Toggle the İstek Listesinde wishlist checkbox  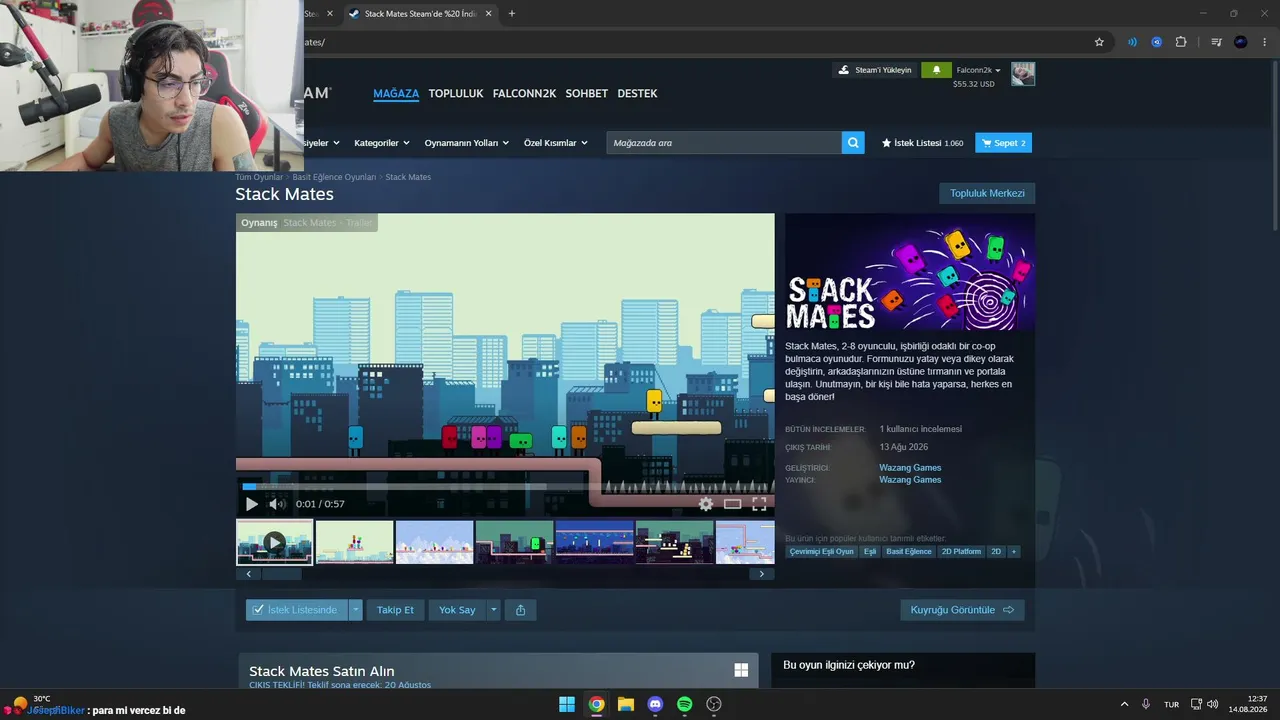[258, 610]
